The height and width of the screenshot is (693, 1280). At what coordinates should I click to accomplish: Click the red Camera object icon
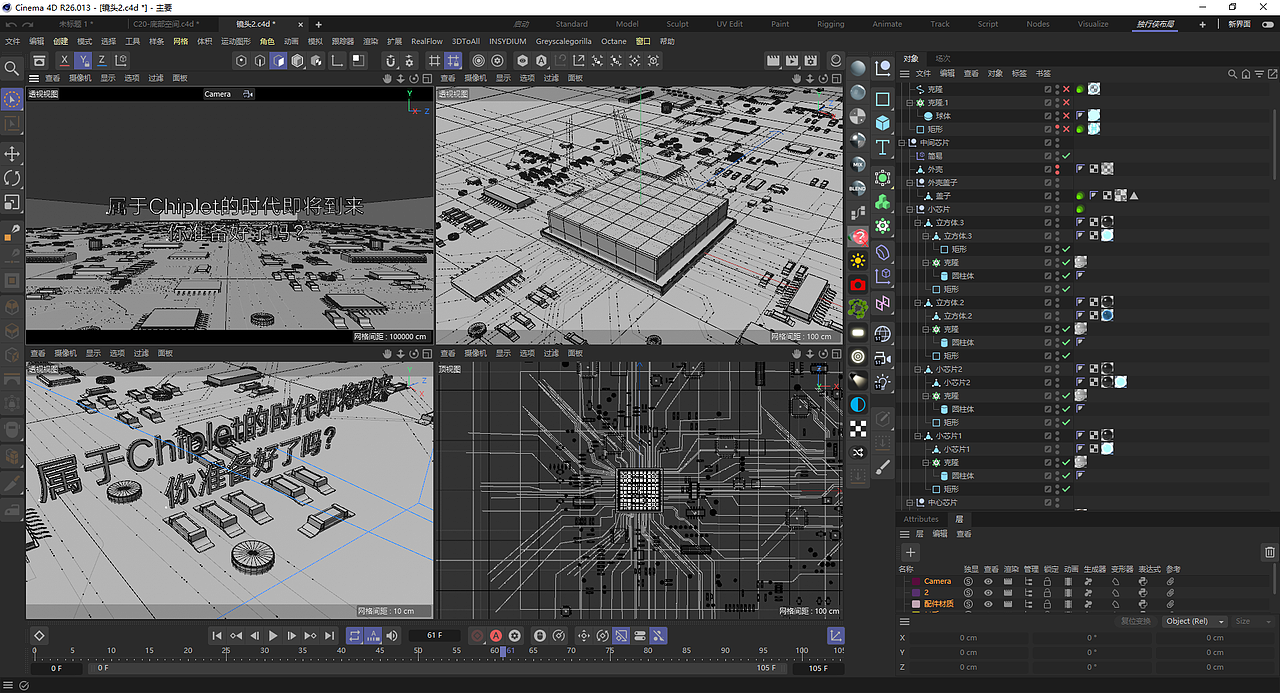[858, 285]
